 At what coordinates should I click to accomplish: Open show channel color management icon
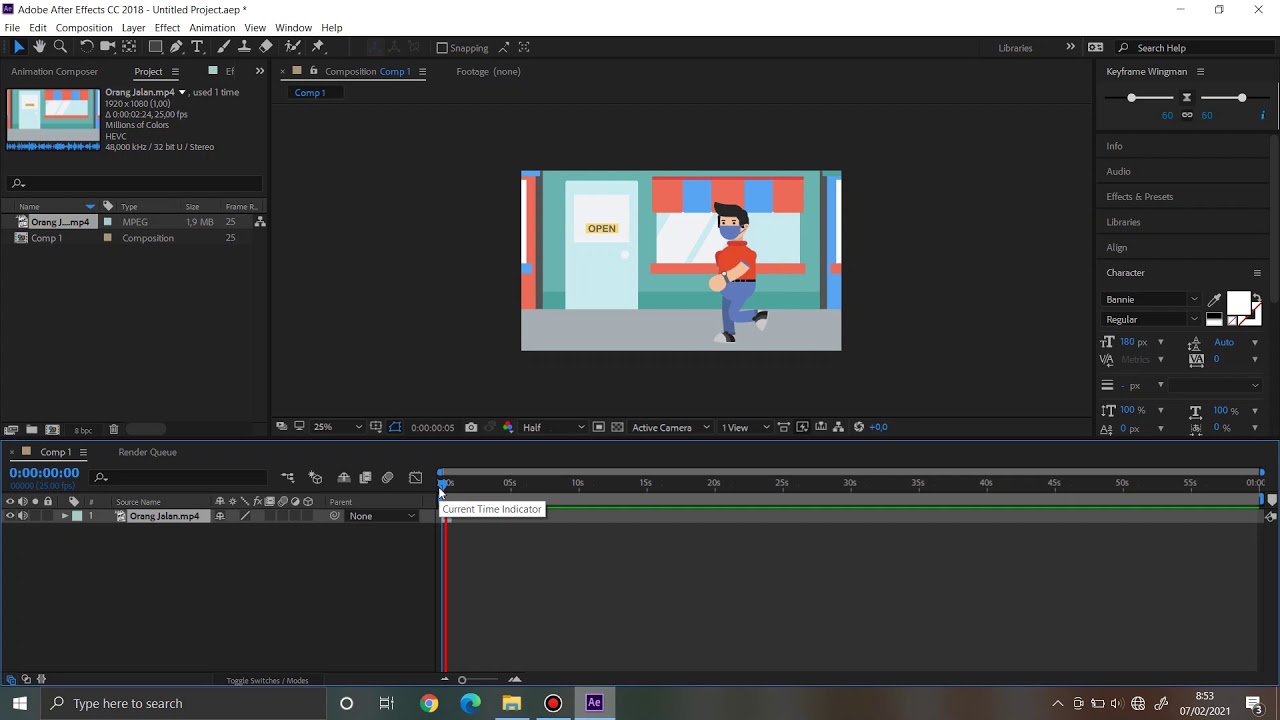point(508,427)
